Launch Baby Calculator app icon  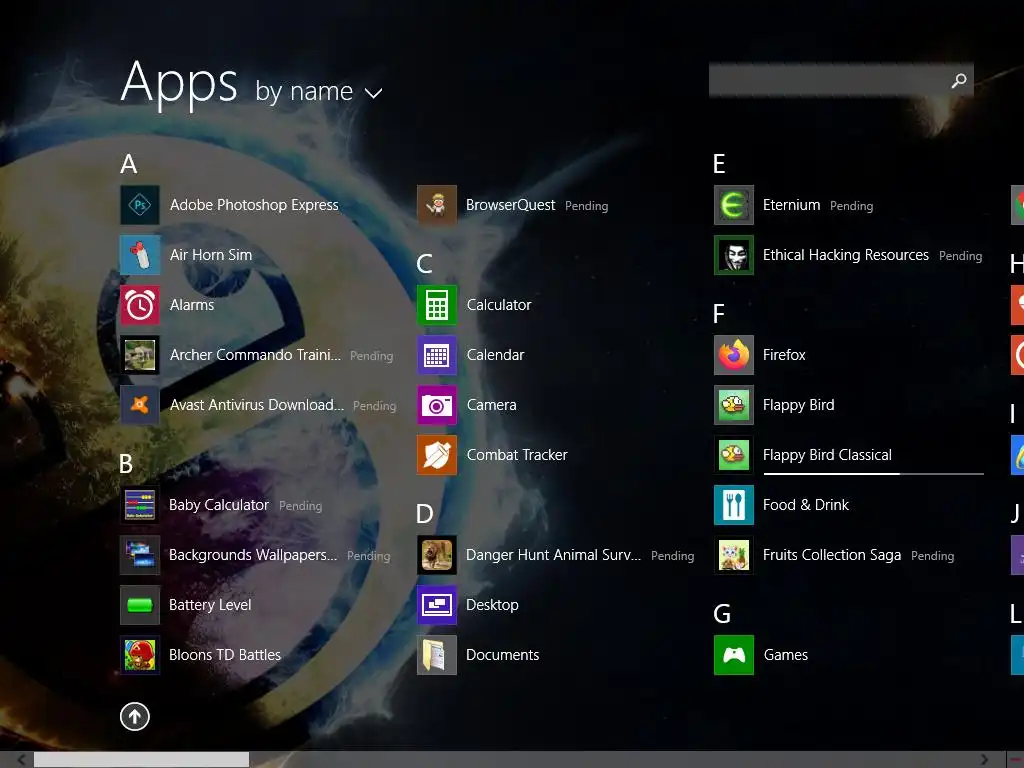click(x=140, y=505)
